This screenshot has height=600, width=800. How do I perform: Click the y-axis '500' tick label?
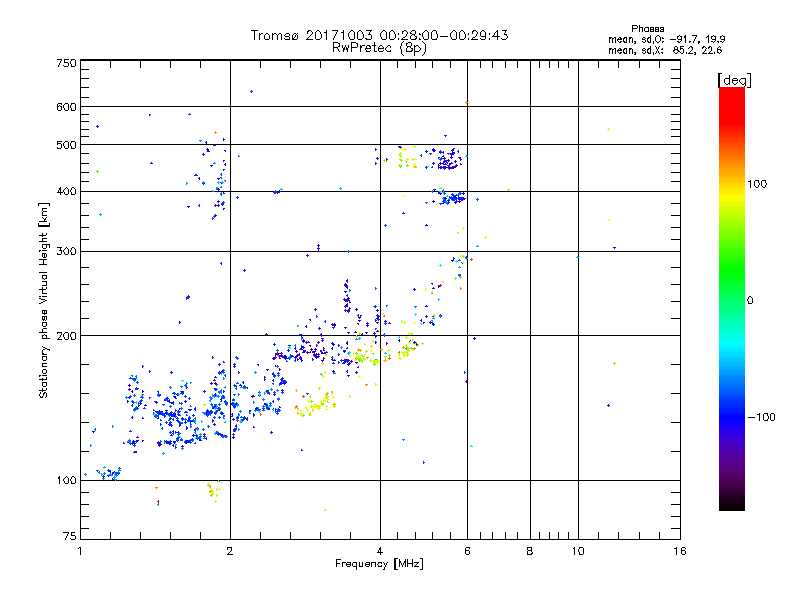[x=67, y=145]
